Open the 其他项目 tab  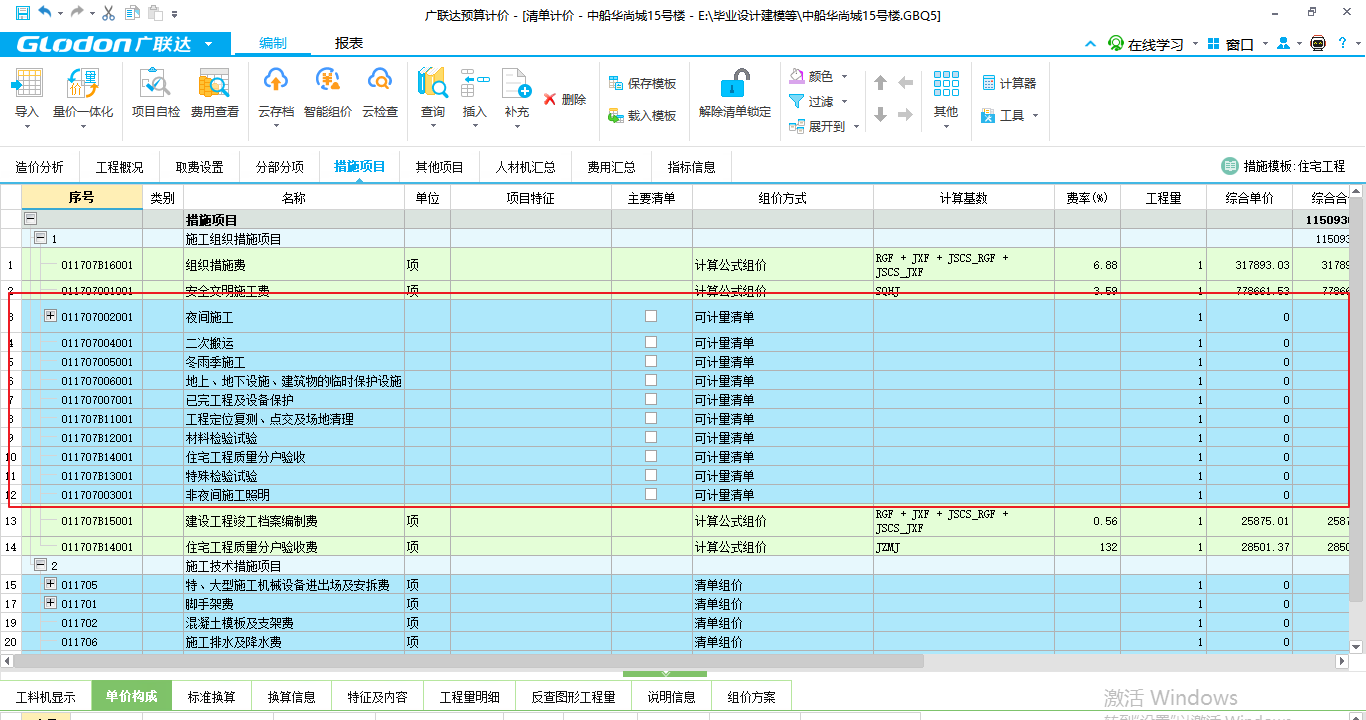pos(440,167)
